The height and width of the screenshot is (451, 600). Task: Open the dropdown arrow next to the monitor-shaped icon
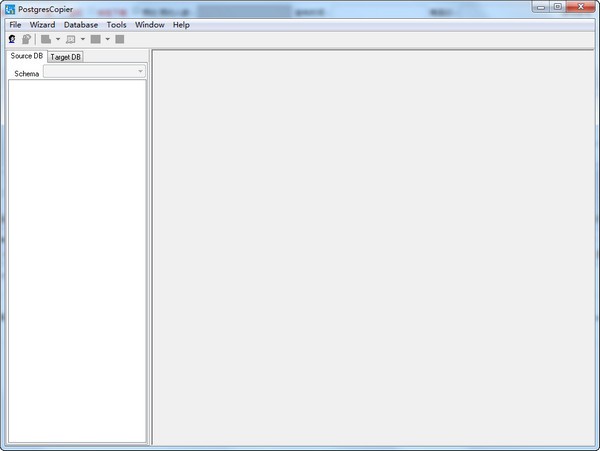[83, 39]
